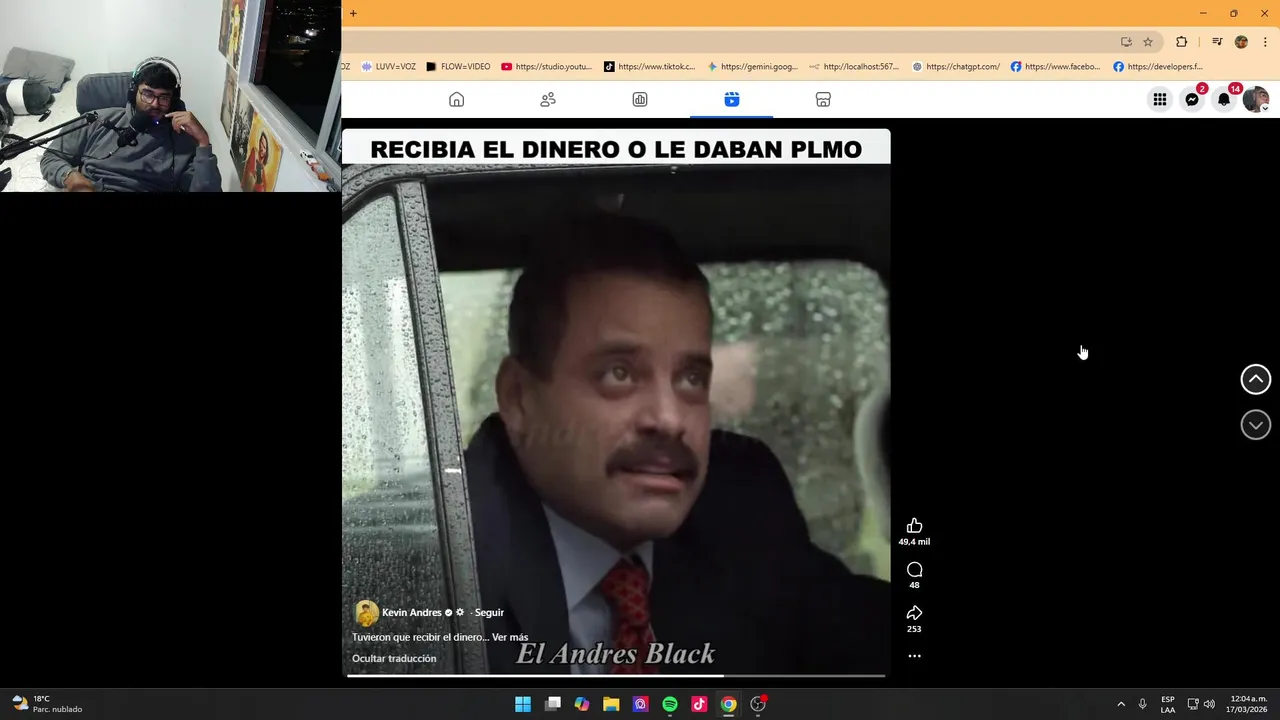Switch to Chrome in taskbar
The image size is (1280, 720).
pos(729,704)
